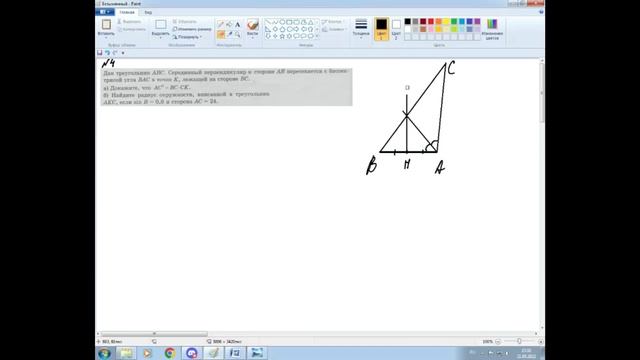This screenshot has width=640, height=360.
Task: Choose the purple color swatch
Action: tap(477, 22)
